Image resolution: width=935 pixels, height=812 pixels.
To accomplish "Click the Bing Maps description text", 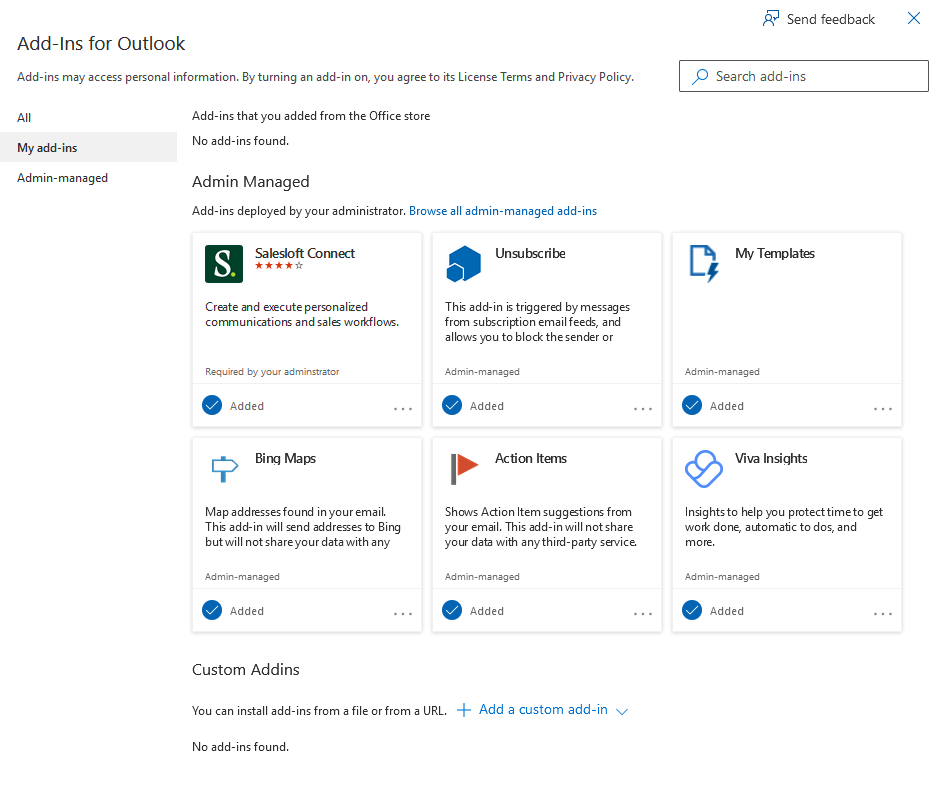I will (303, 527).
